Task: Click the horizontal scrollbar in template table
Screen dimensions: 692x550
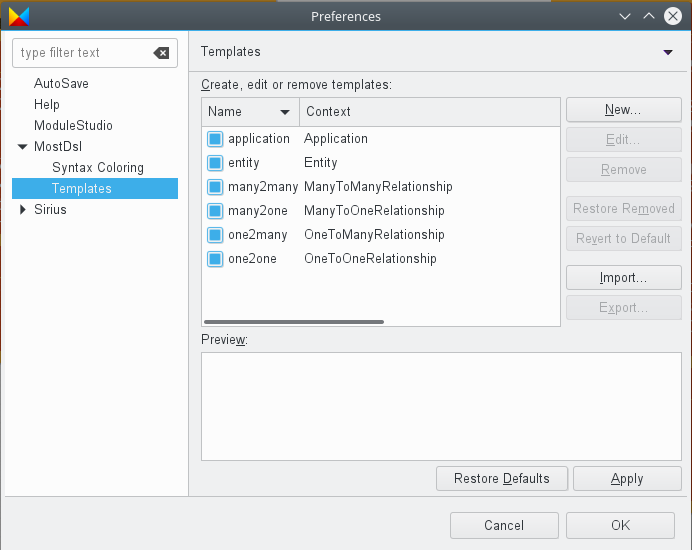Action: 294,322
